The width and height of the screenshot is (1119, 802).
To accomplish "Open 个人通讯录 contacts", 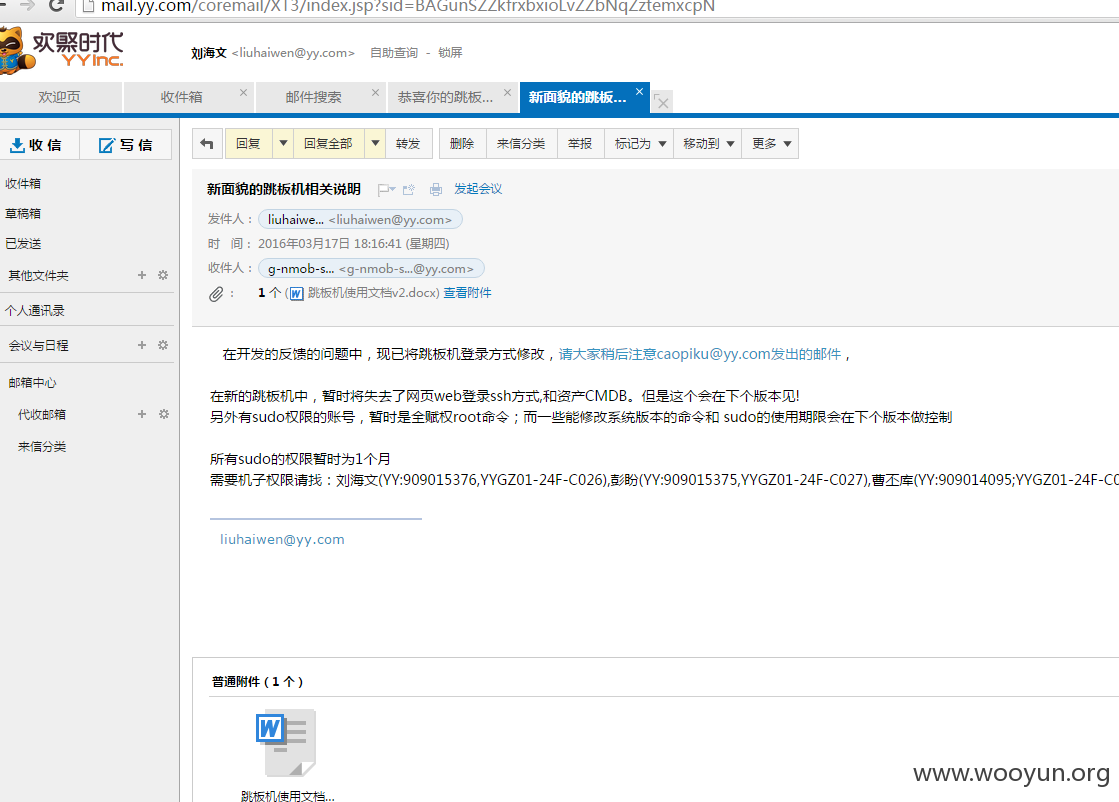I will point(34,310).
